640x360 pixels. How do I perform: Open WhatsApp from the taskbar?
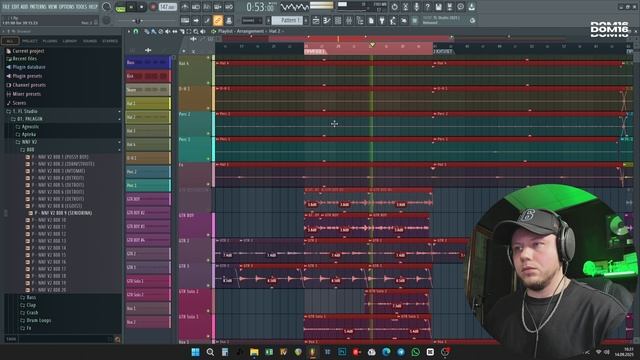tap(416, 352)
